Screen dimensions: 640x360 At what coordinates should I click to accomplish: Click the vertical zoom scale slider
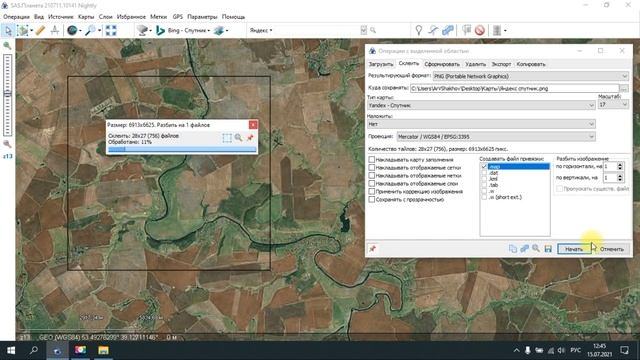7,95
